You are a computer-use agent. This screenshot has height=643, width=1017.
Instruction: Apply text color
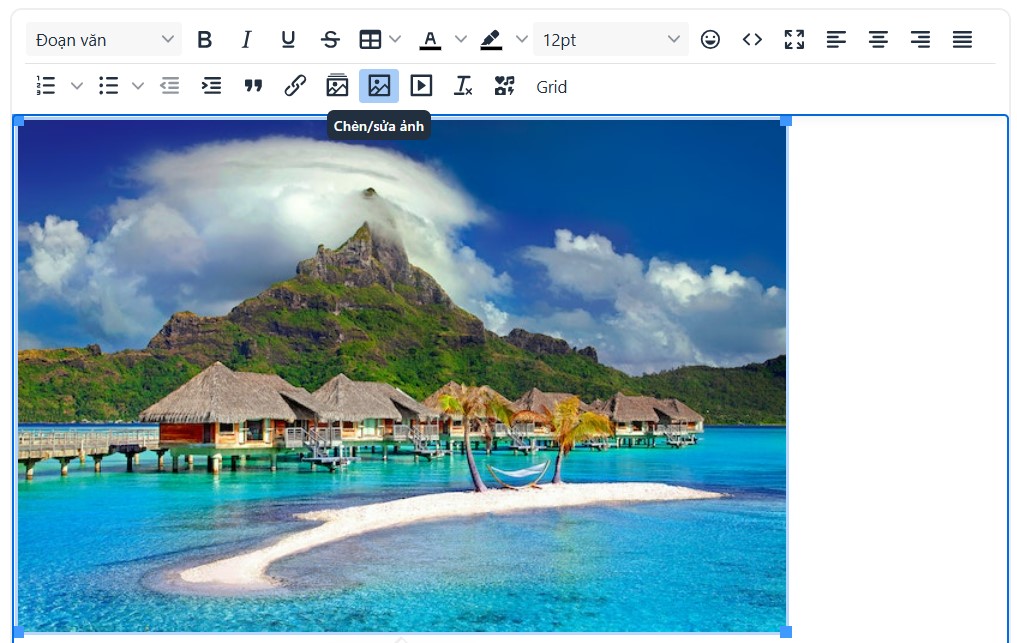click(x=430, y=40)
